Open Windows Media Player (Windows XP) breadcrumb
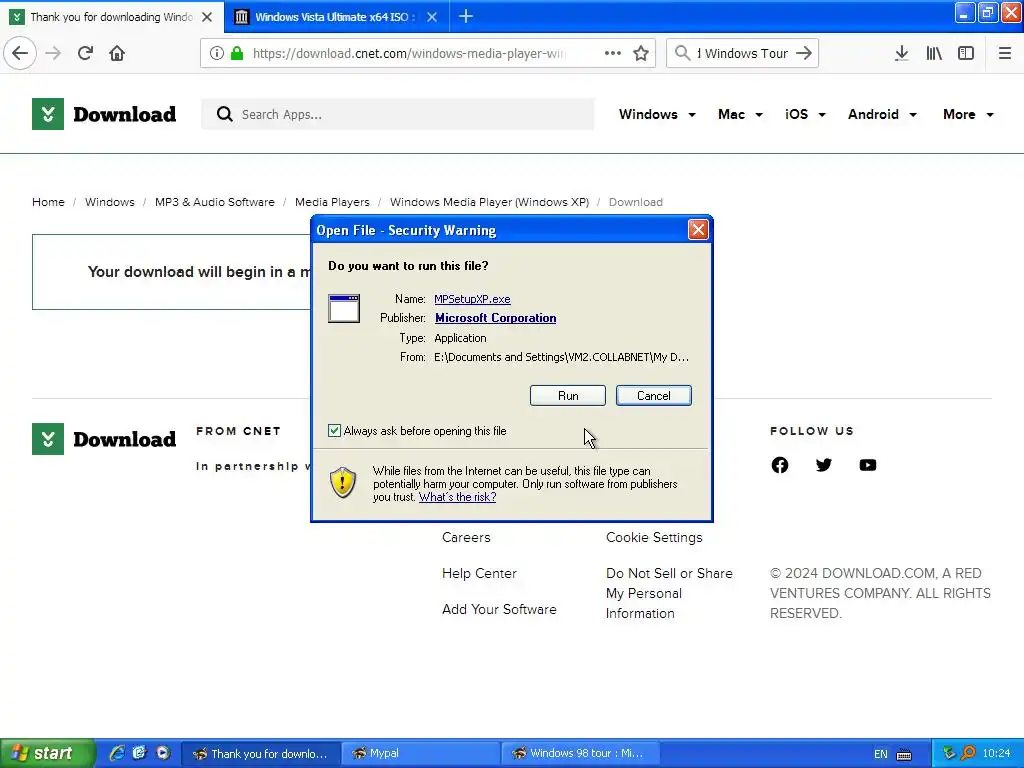This screenshot has width=1024, height=768. point(489,202)
